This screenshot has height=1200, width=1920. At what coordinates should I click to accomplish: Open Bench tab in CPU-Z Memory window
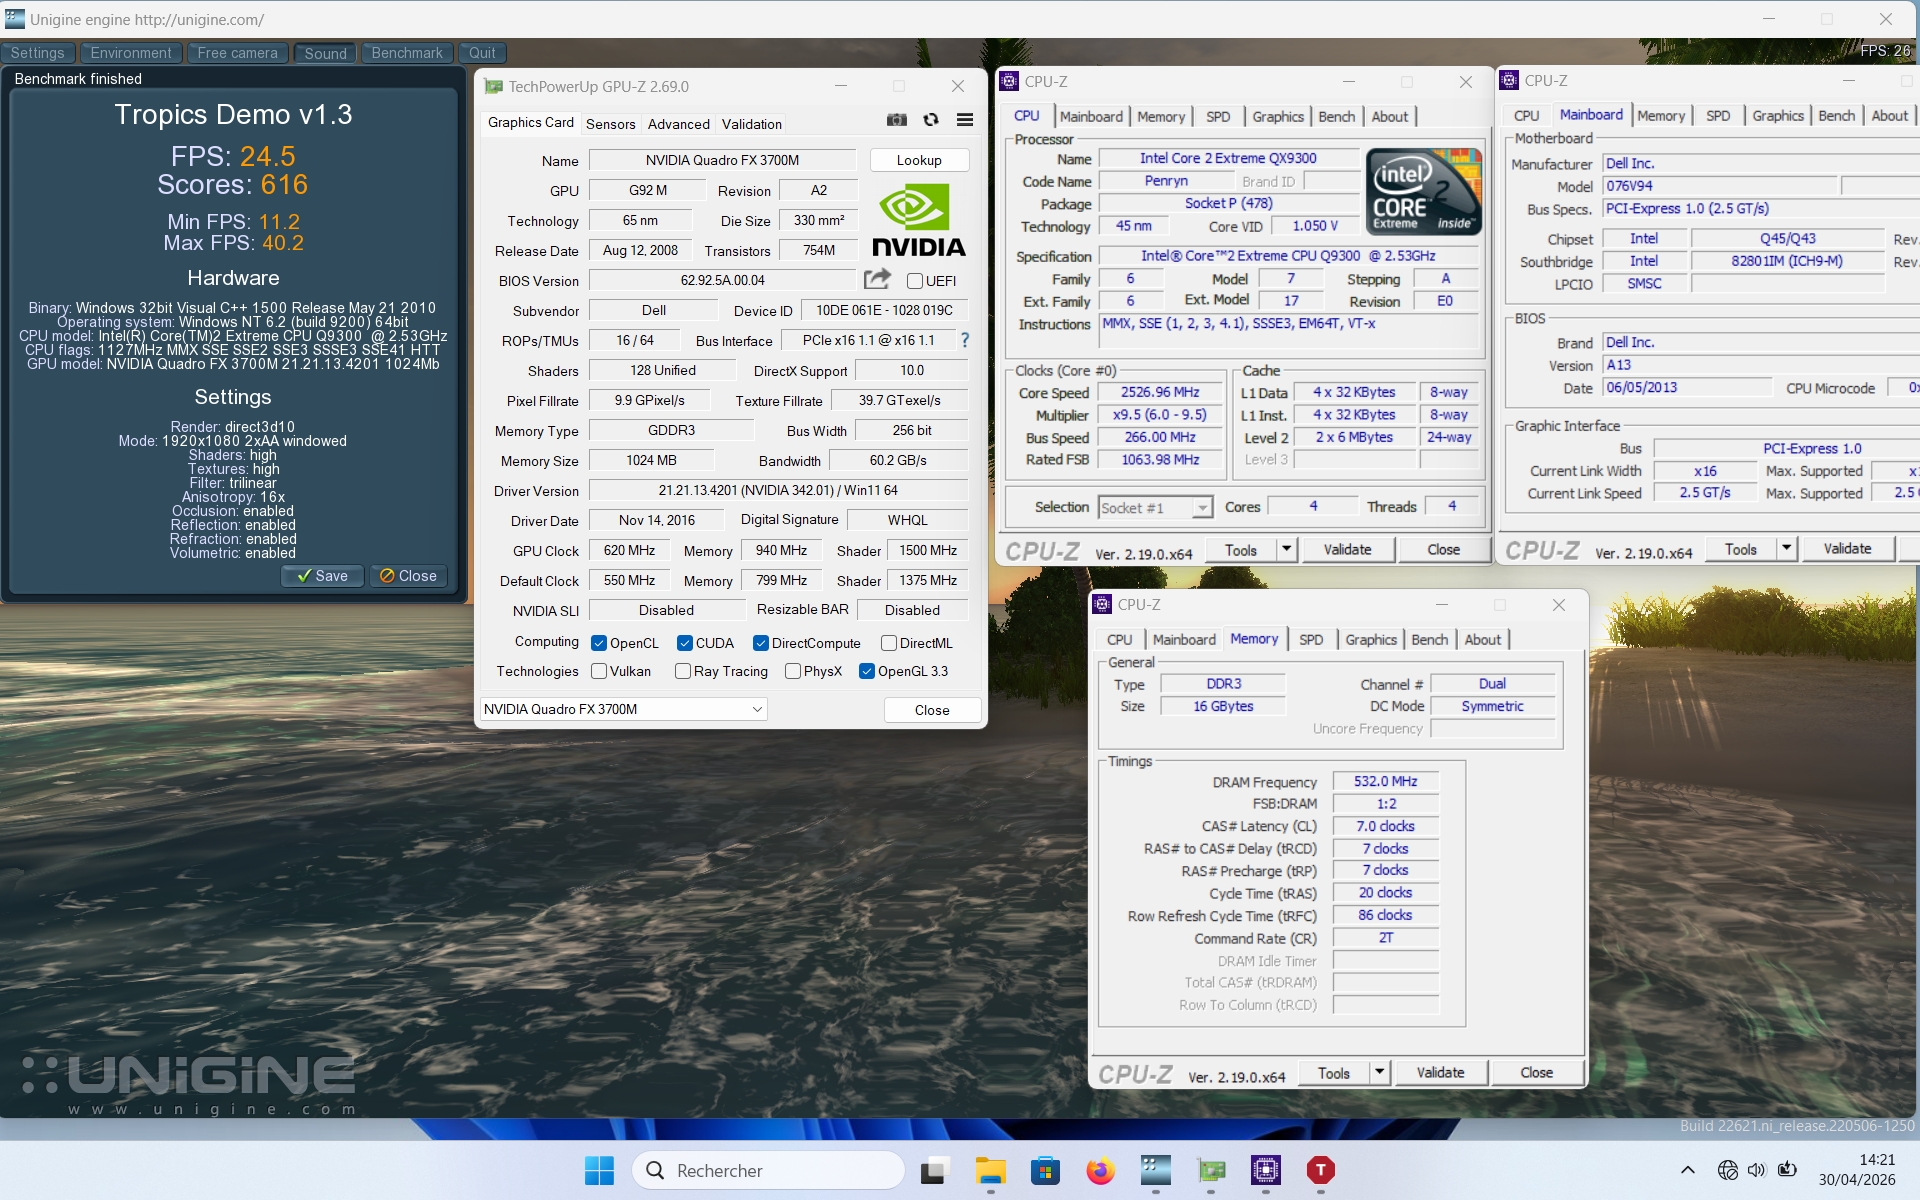tap(1430, 640)
